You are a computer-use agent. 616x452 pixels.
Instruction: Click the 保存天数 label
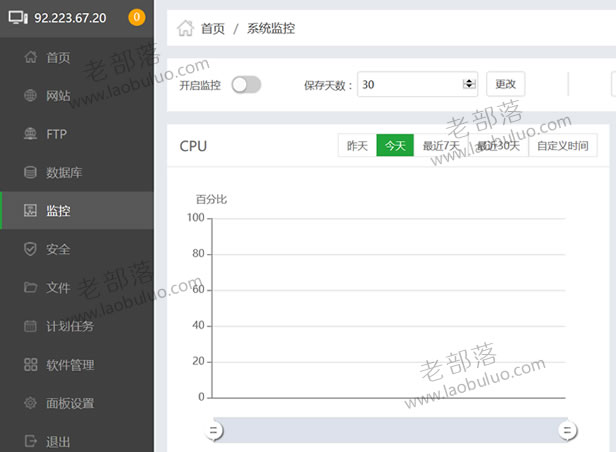pos(328,85)
